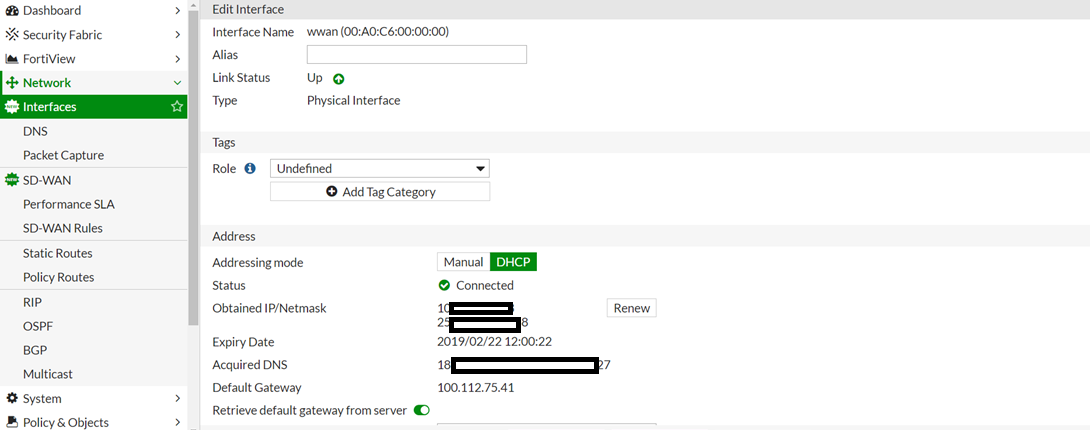Click the favorite star next to Interfaces

[177, 107]
